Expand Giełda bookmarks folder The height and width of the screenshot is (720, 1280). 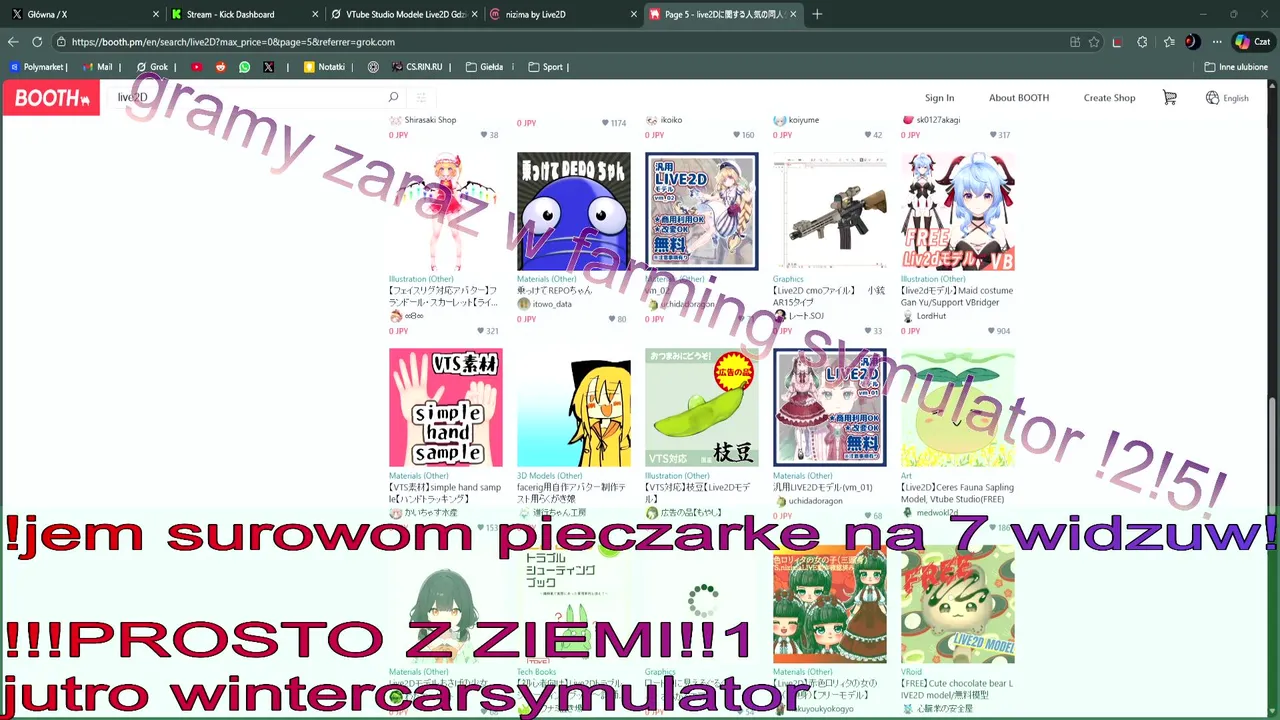tap(485, 67)
